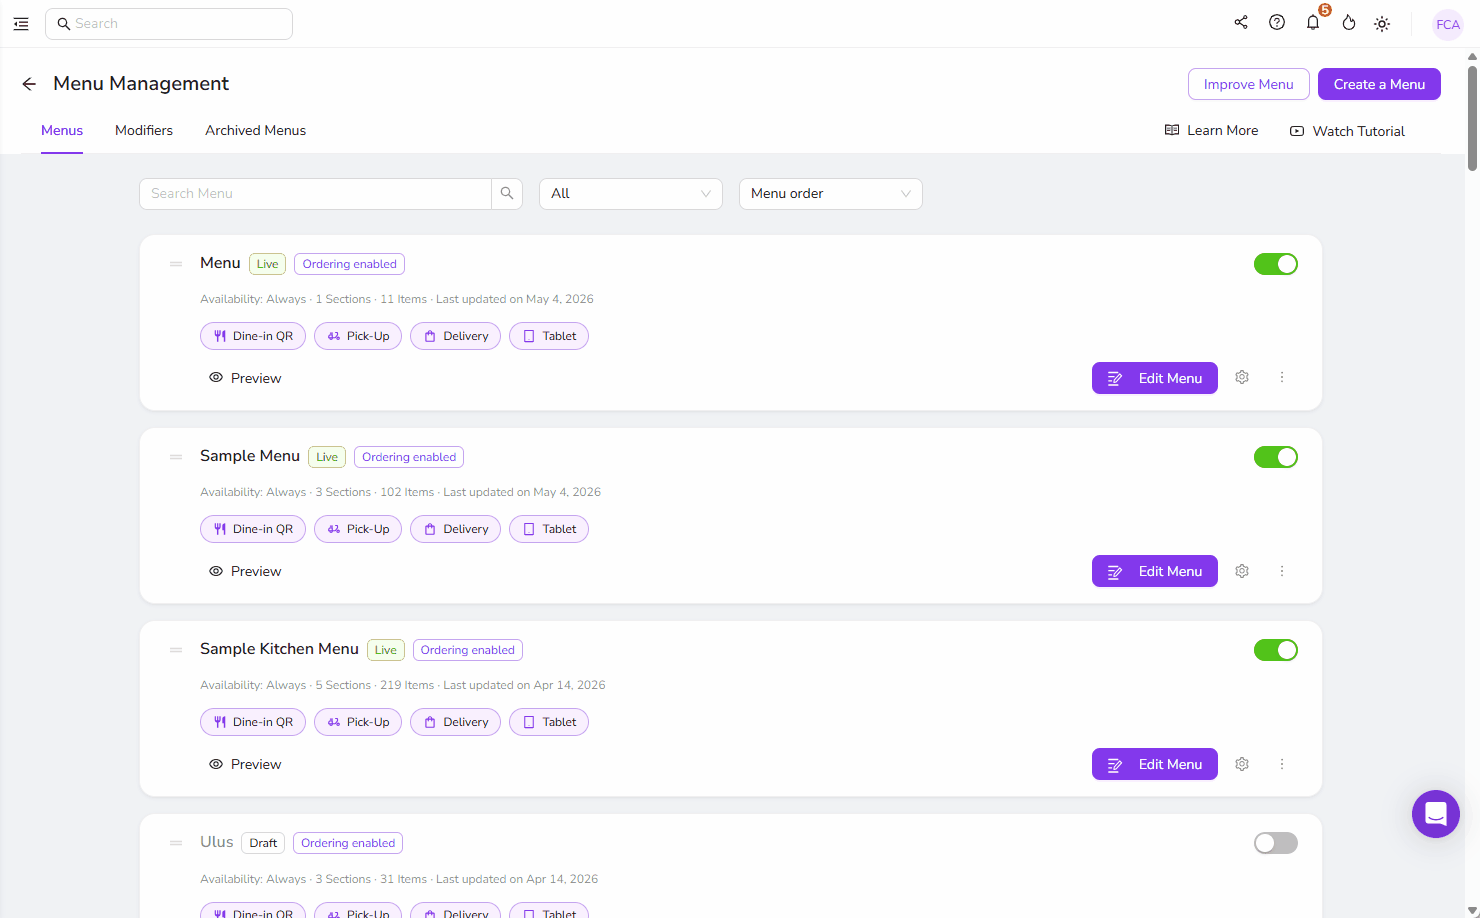Open the Watch Tutorial link
The image size is (1480, 918).
click(x=1347, y=131)
